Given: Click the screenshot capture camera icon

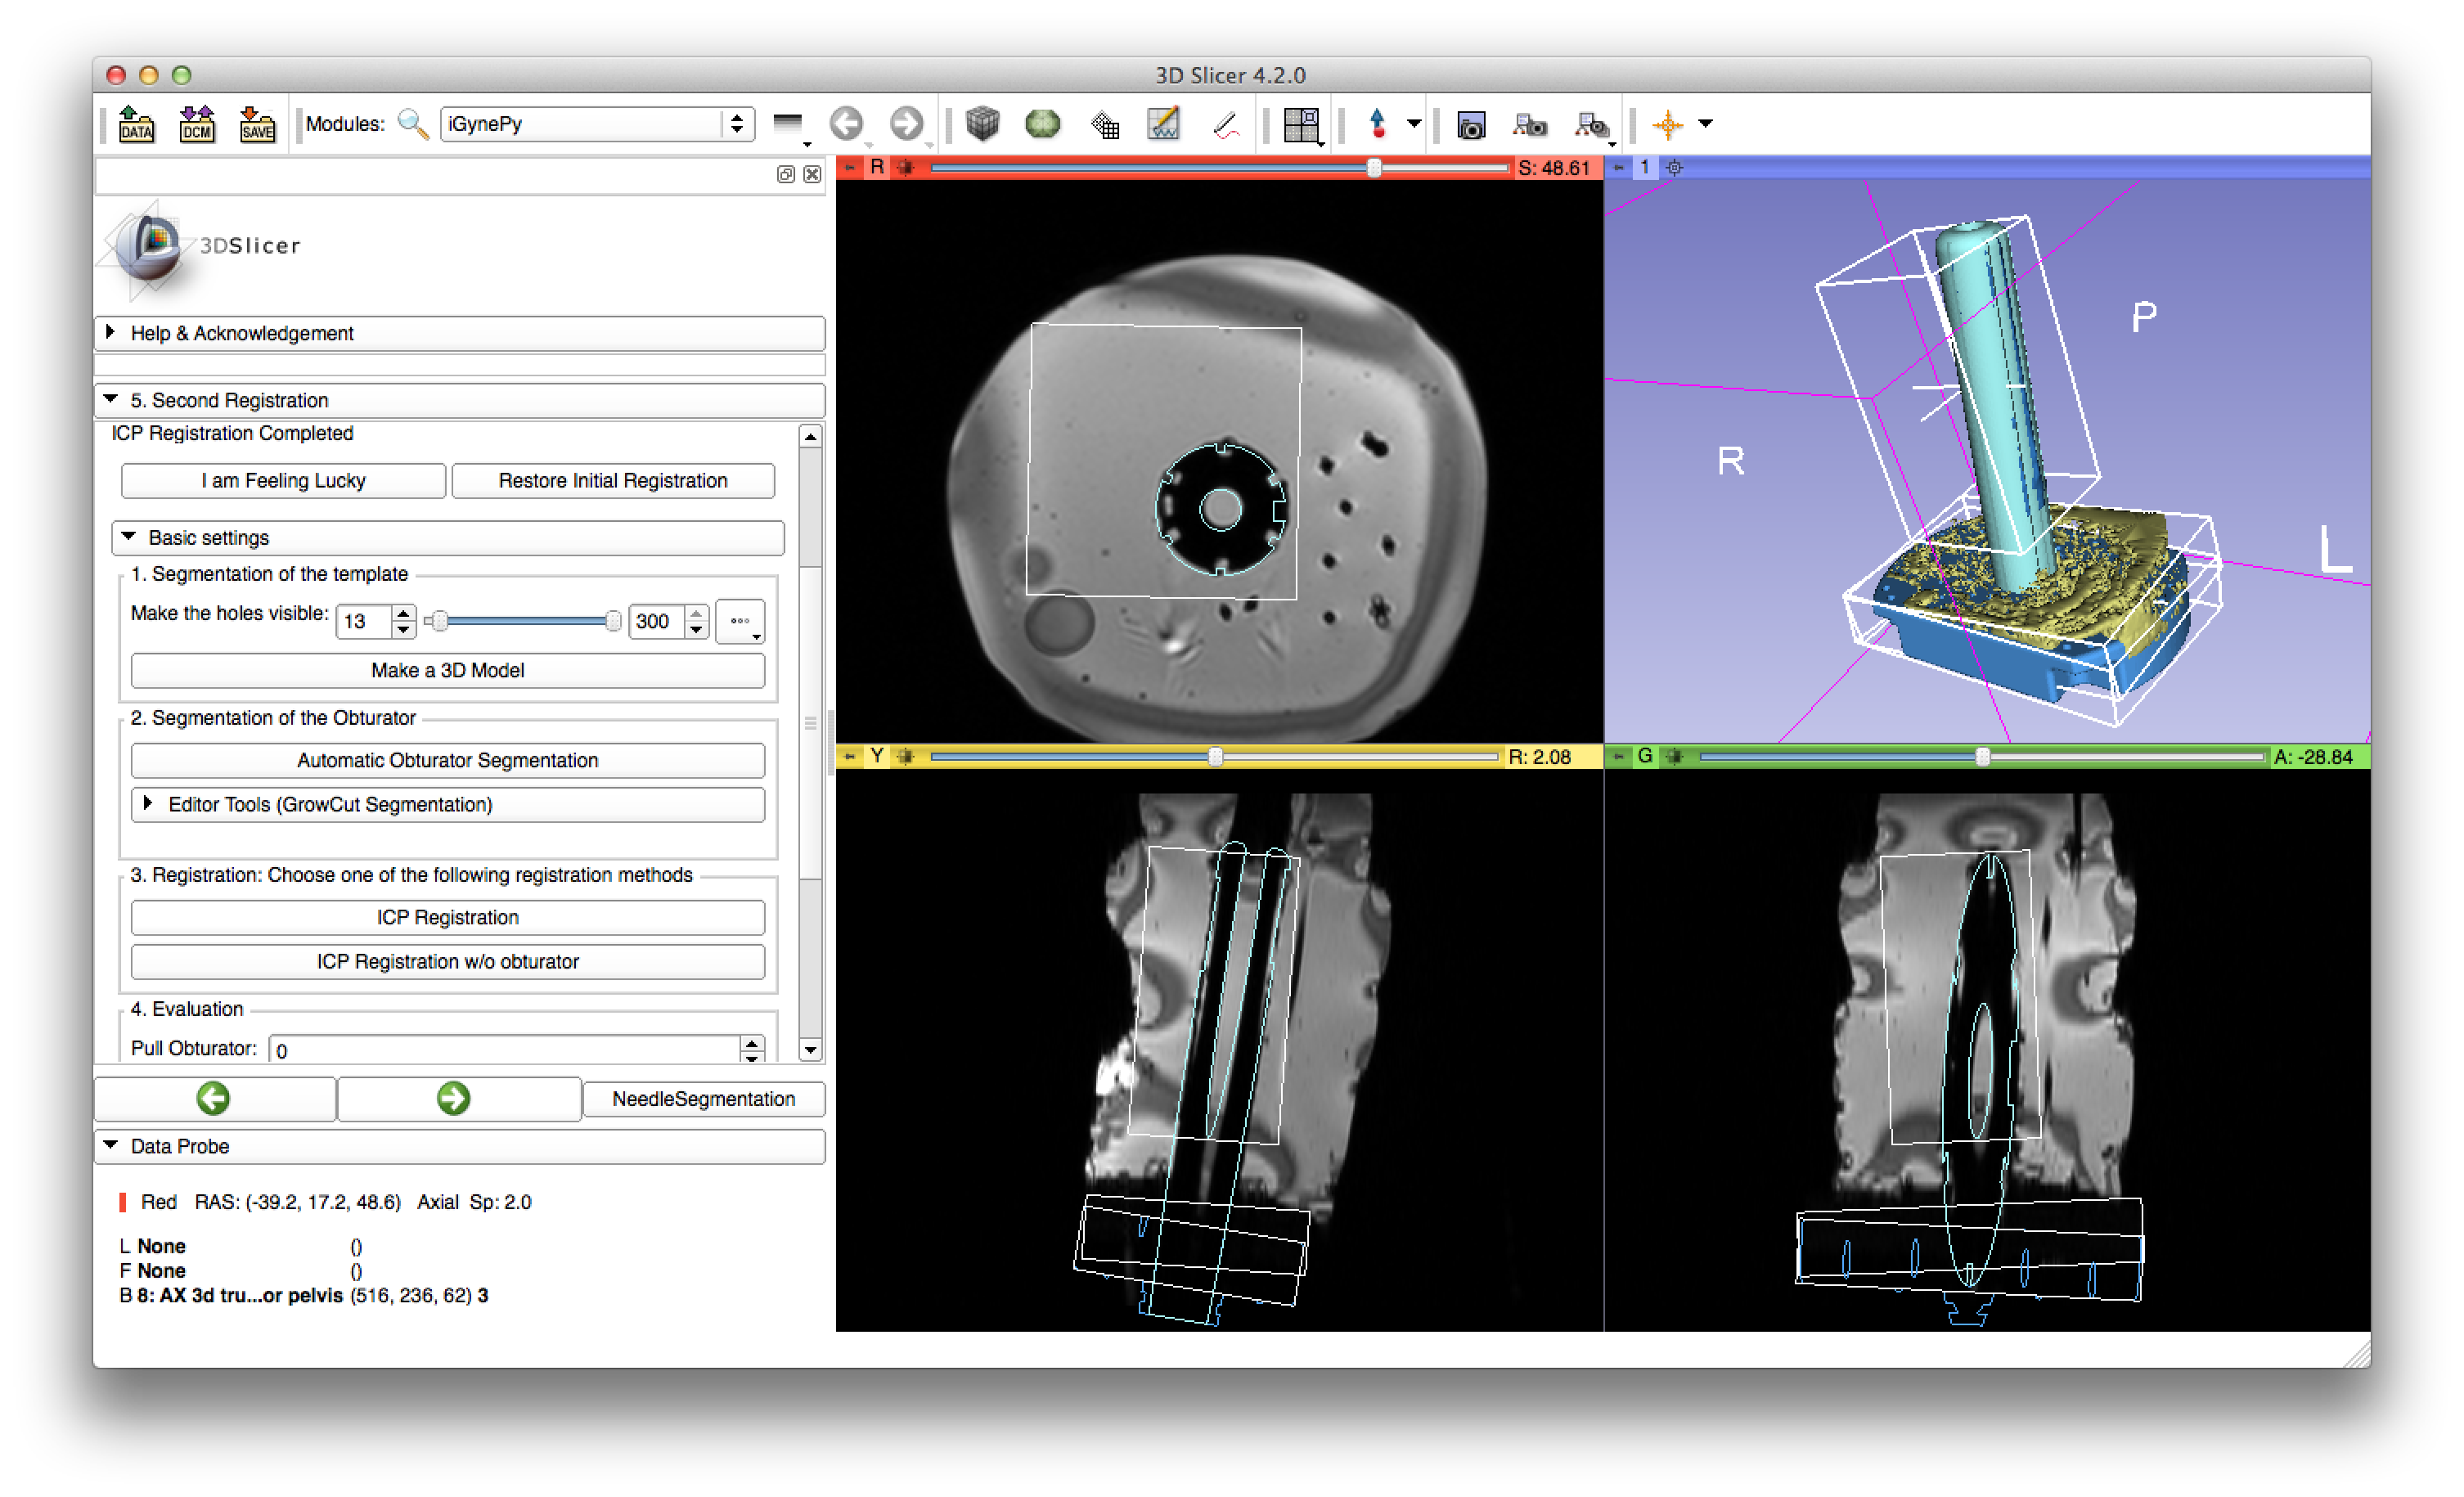Looking at the screenshot, I should [1470, 126].
